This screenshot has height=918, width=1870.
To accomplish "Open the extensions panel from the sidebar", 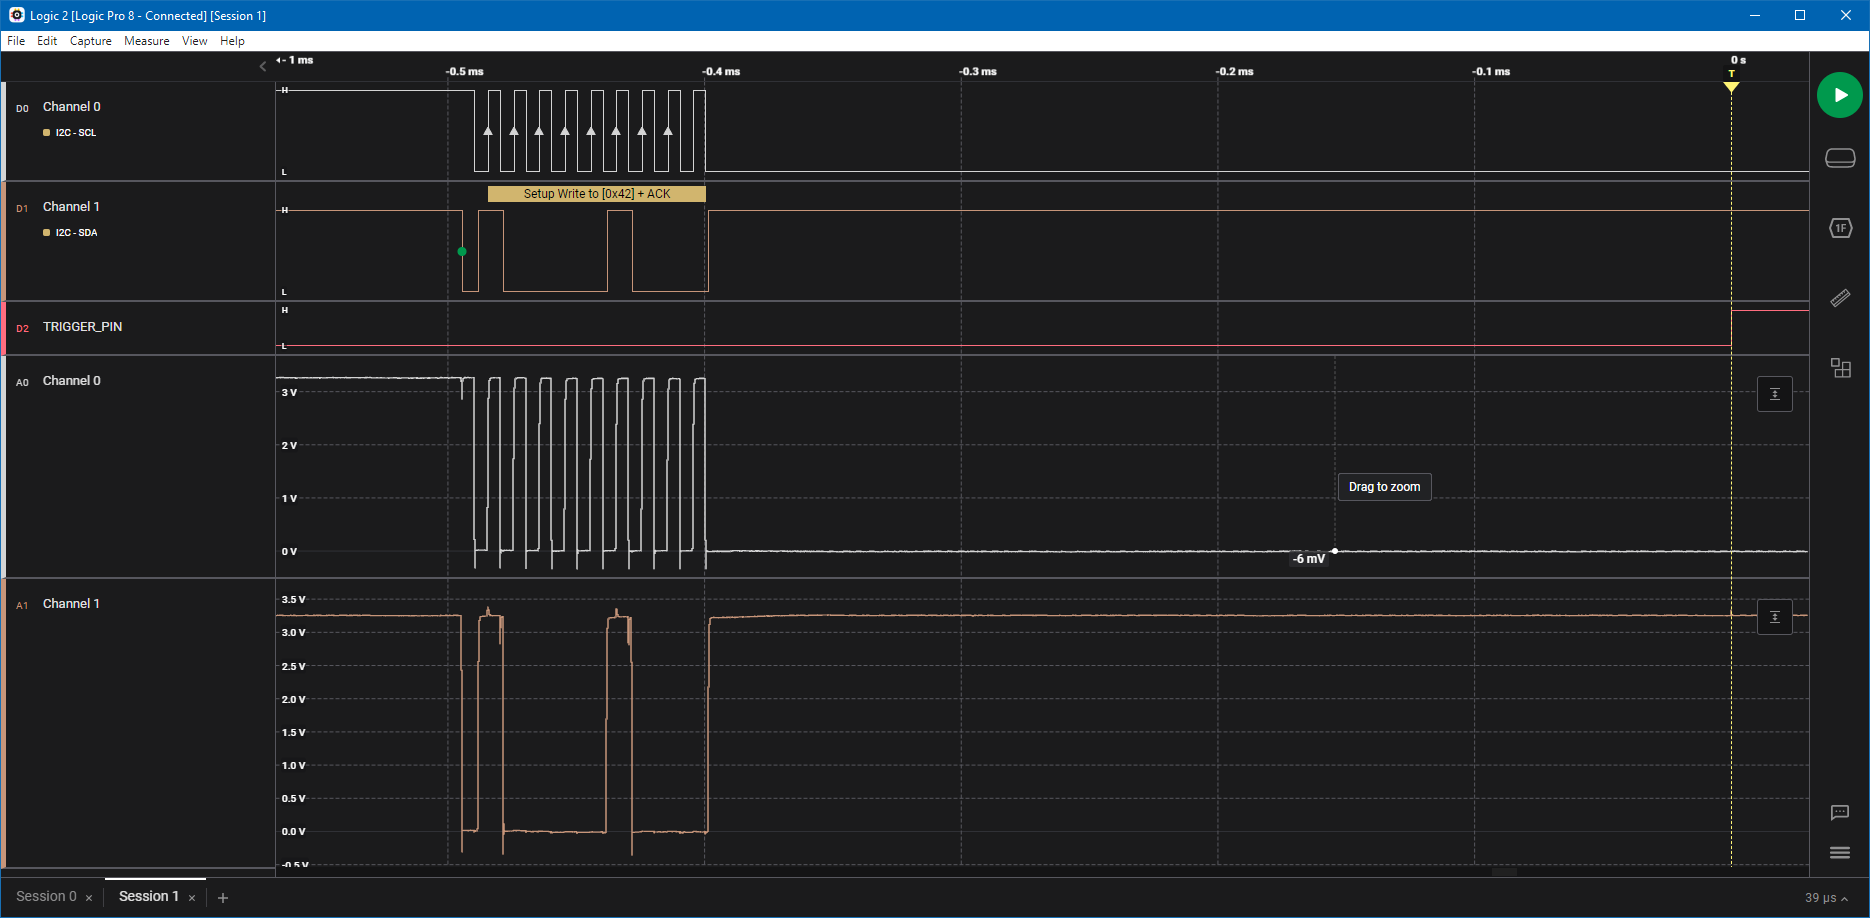I will [x=1840, y=367].
